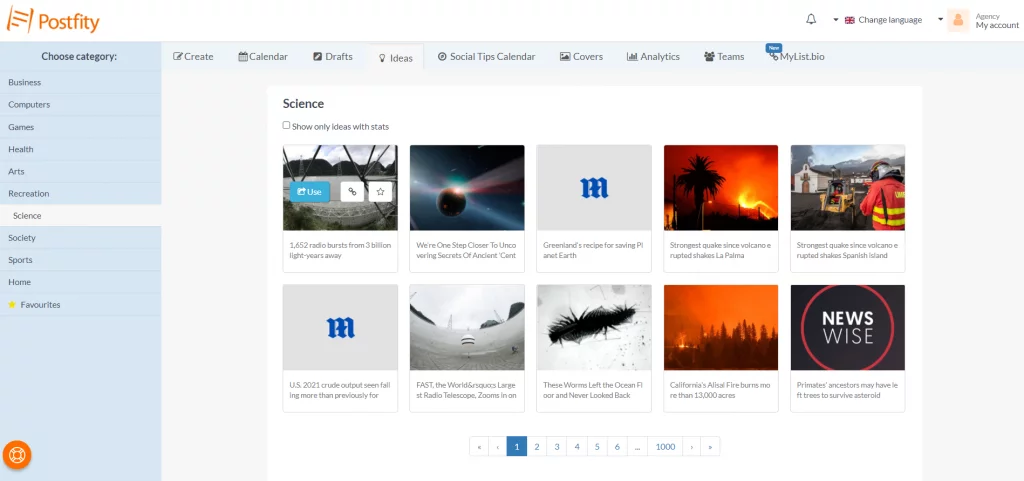Click the account avatar icon

(x=958, y=20)
